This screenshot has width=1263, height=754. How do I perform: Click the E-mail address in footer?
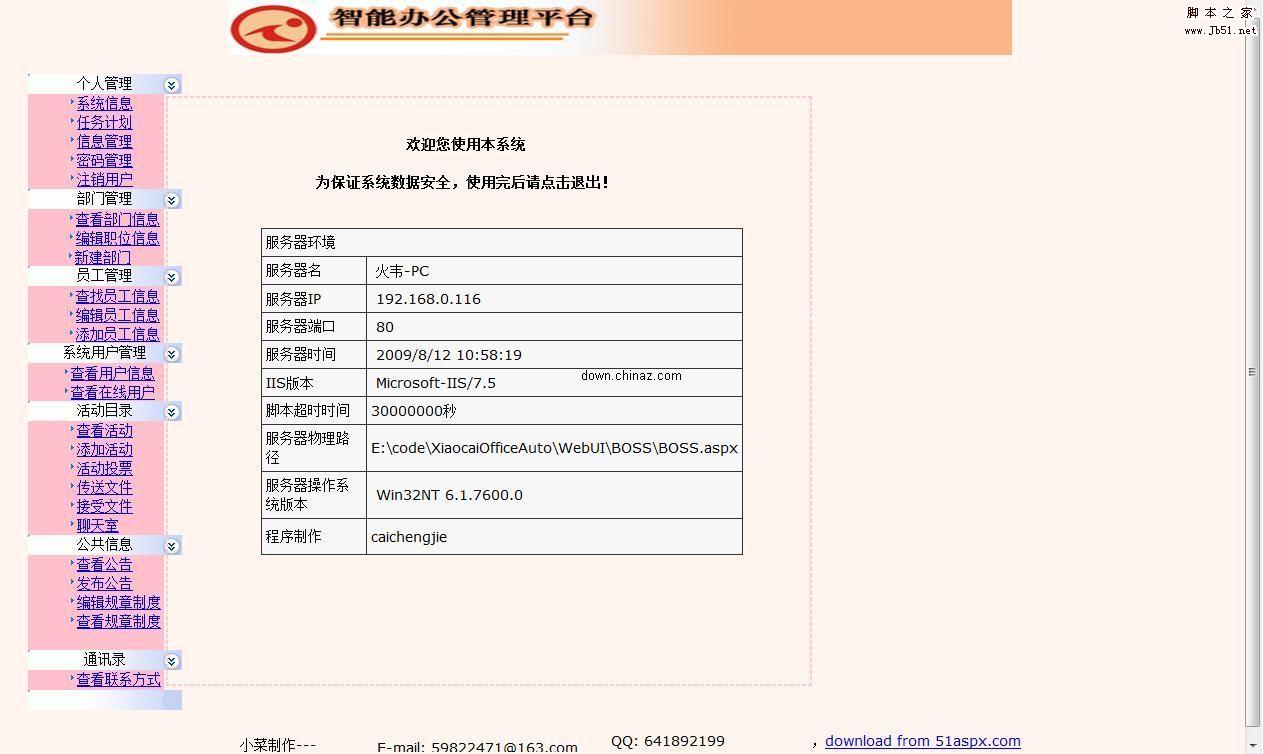pyautogui.click(x=504, y=747)
